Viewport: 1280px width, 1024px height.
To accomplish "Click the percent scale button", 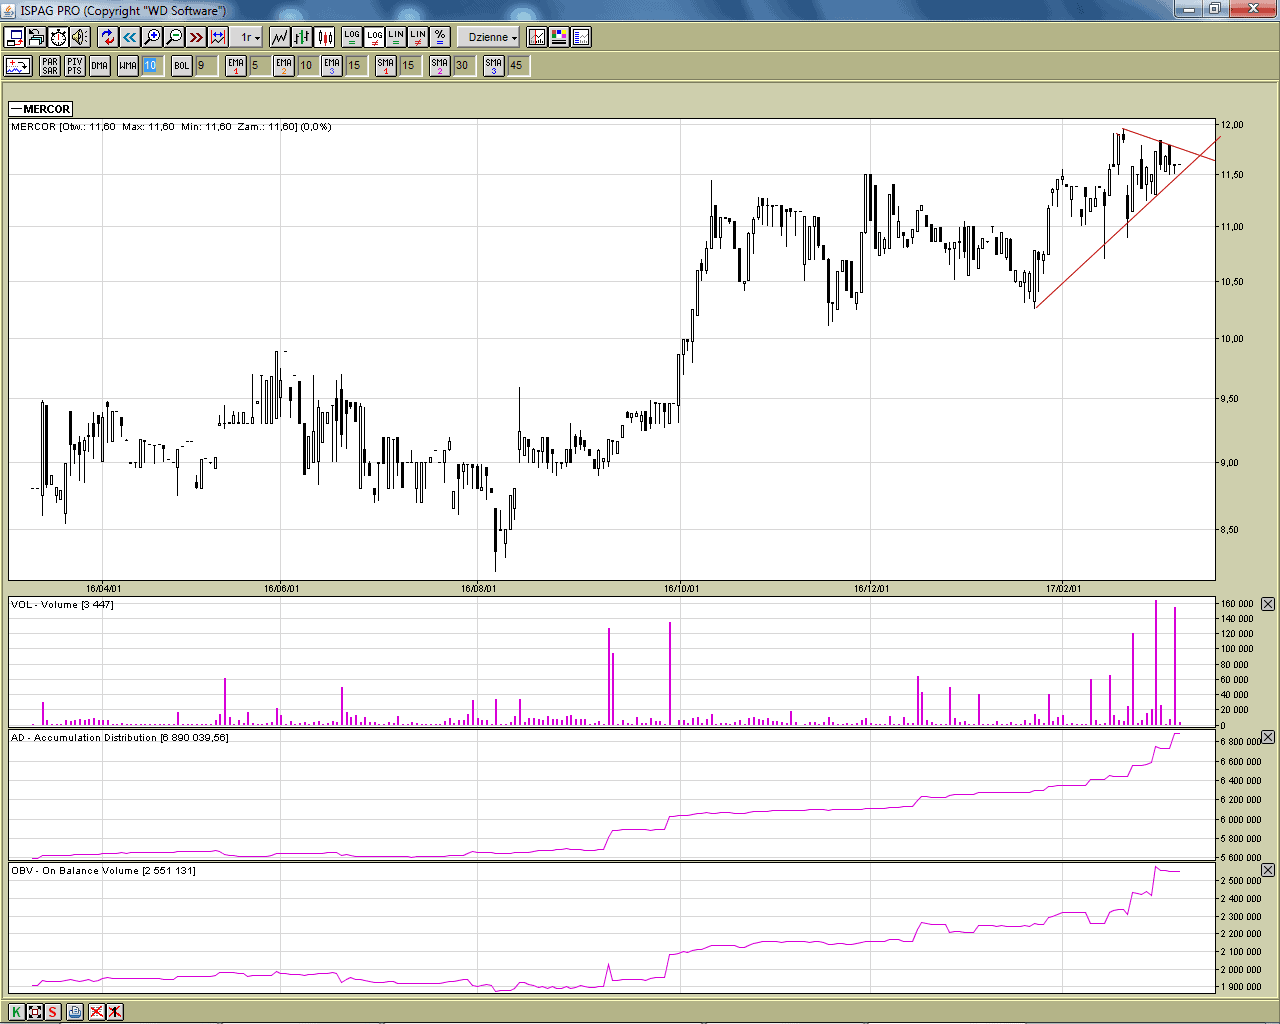I will (x=440, y=37).
